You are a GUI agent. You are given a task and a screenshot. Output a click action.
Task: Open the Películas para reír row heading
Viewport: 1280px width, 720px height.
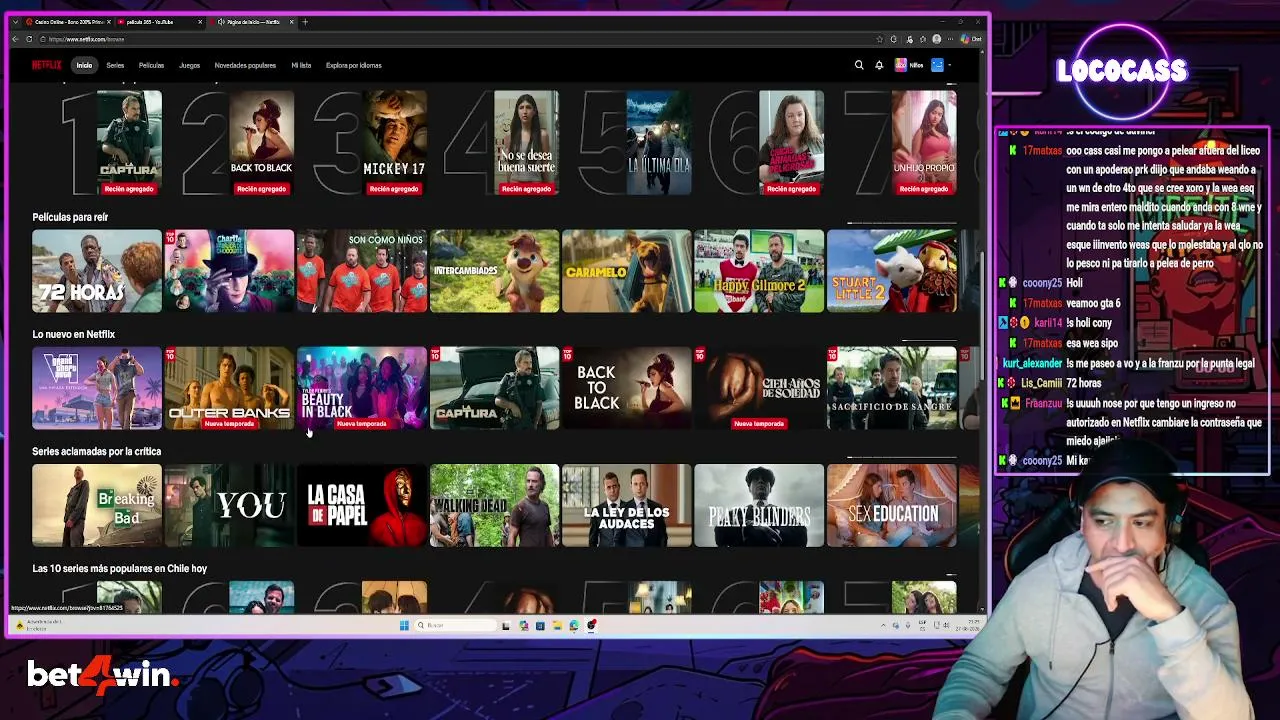tap(70, 217)
